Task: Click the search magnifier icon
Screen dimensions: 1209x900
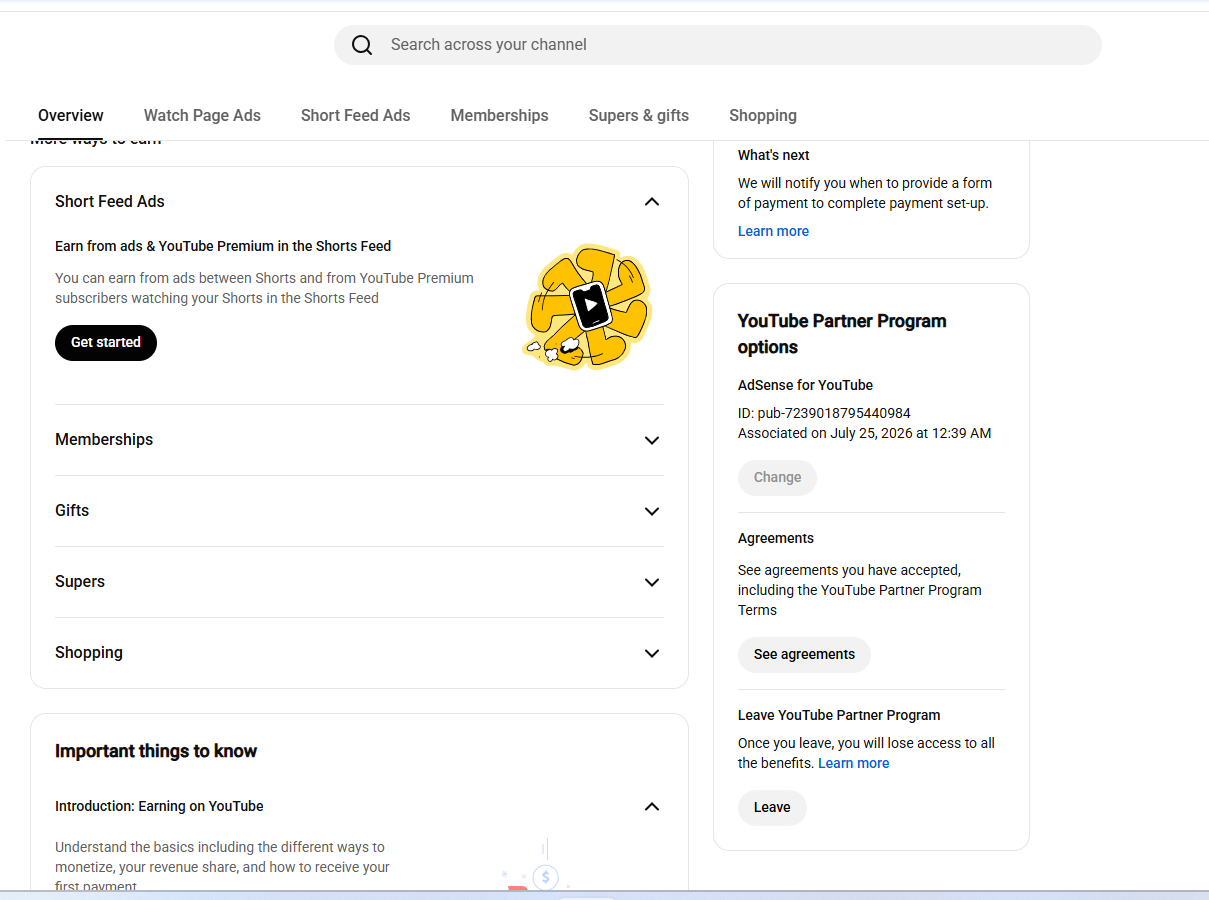Action: [362, 45]
